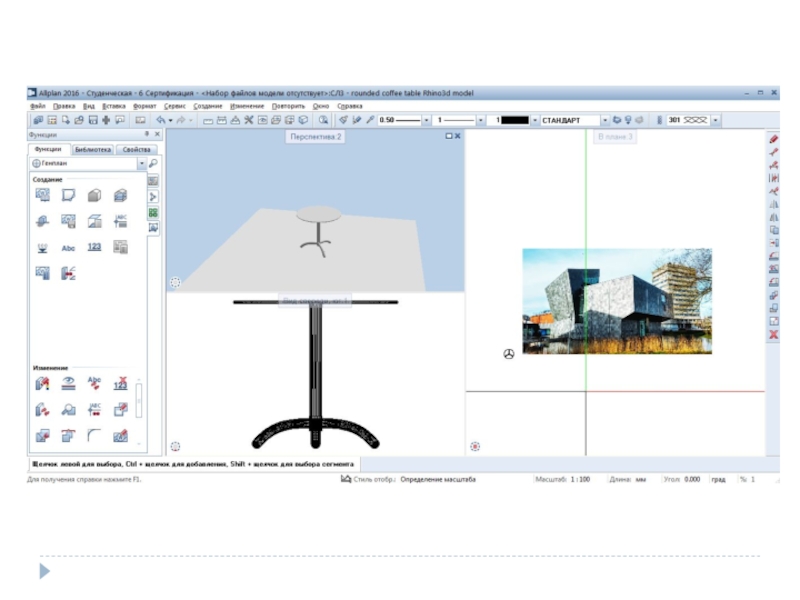800x600 pixels.
Task: Click the magnifier icon beside Генплан
Action: [154, 163]
